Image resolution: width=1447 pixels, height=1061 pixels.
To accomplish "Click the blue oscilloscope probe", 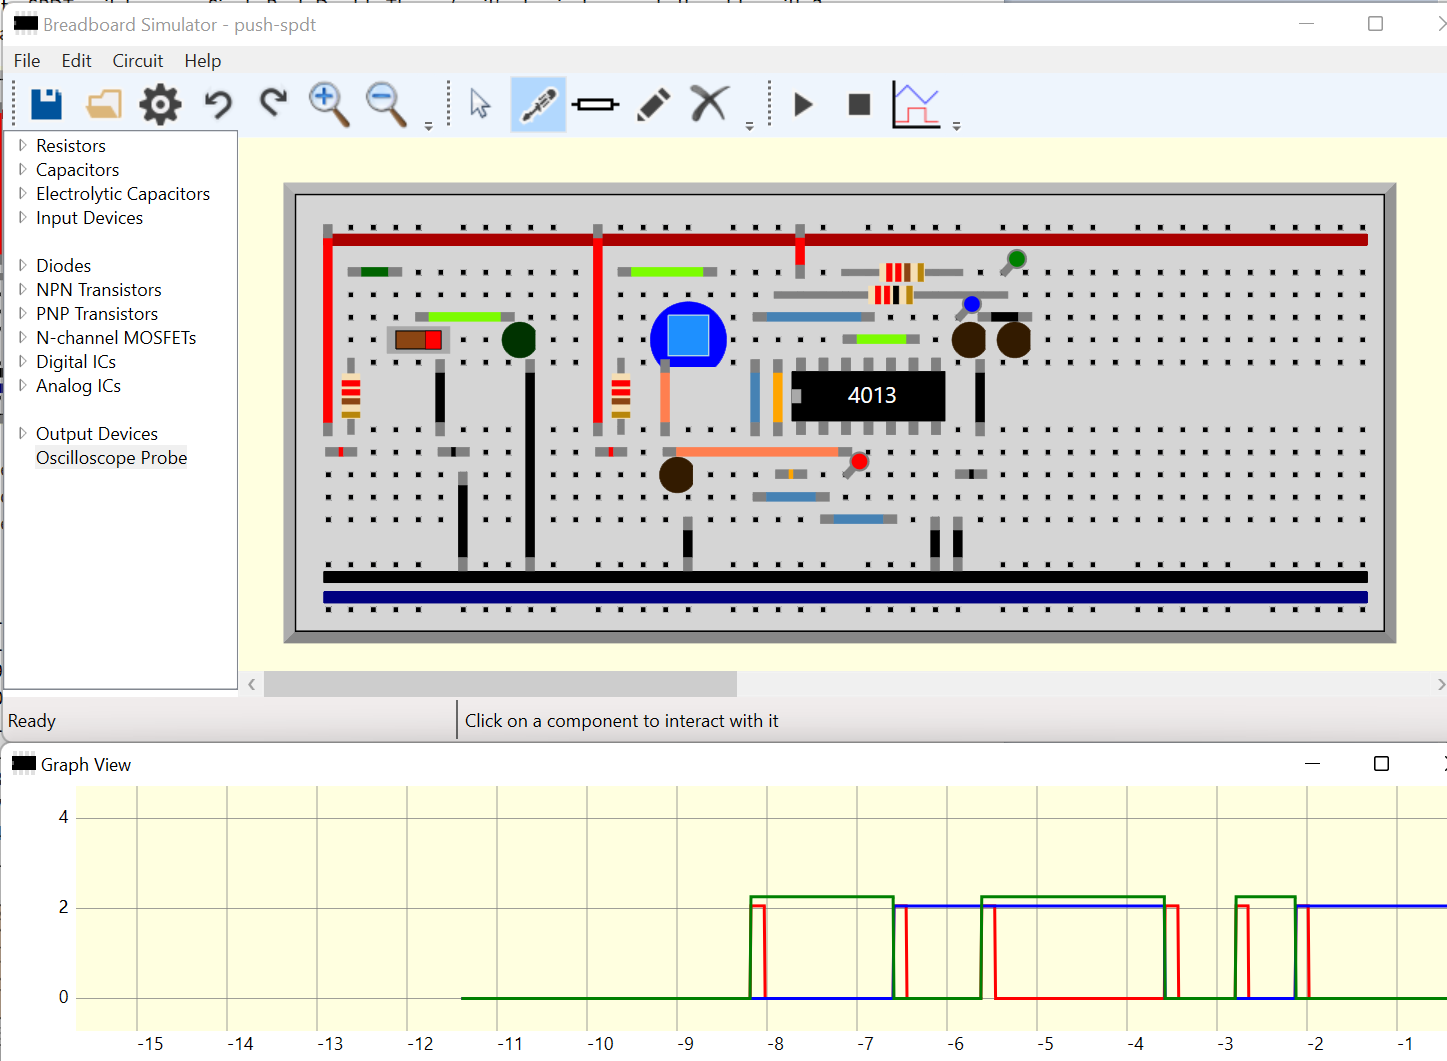I will coord(971,304).
